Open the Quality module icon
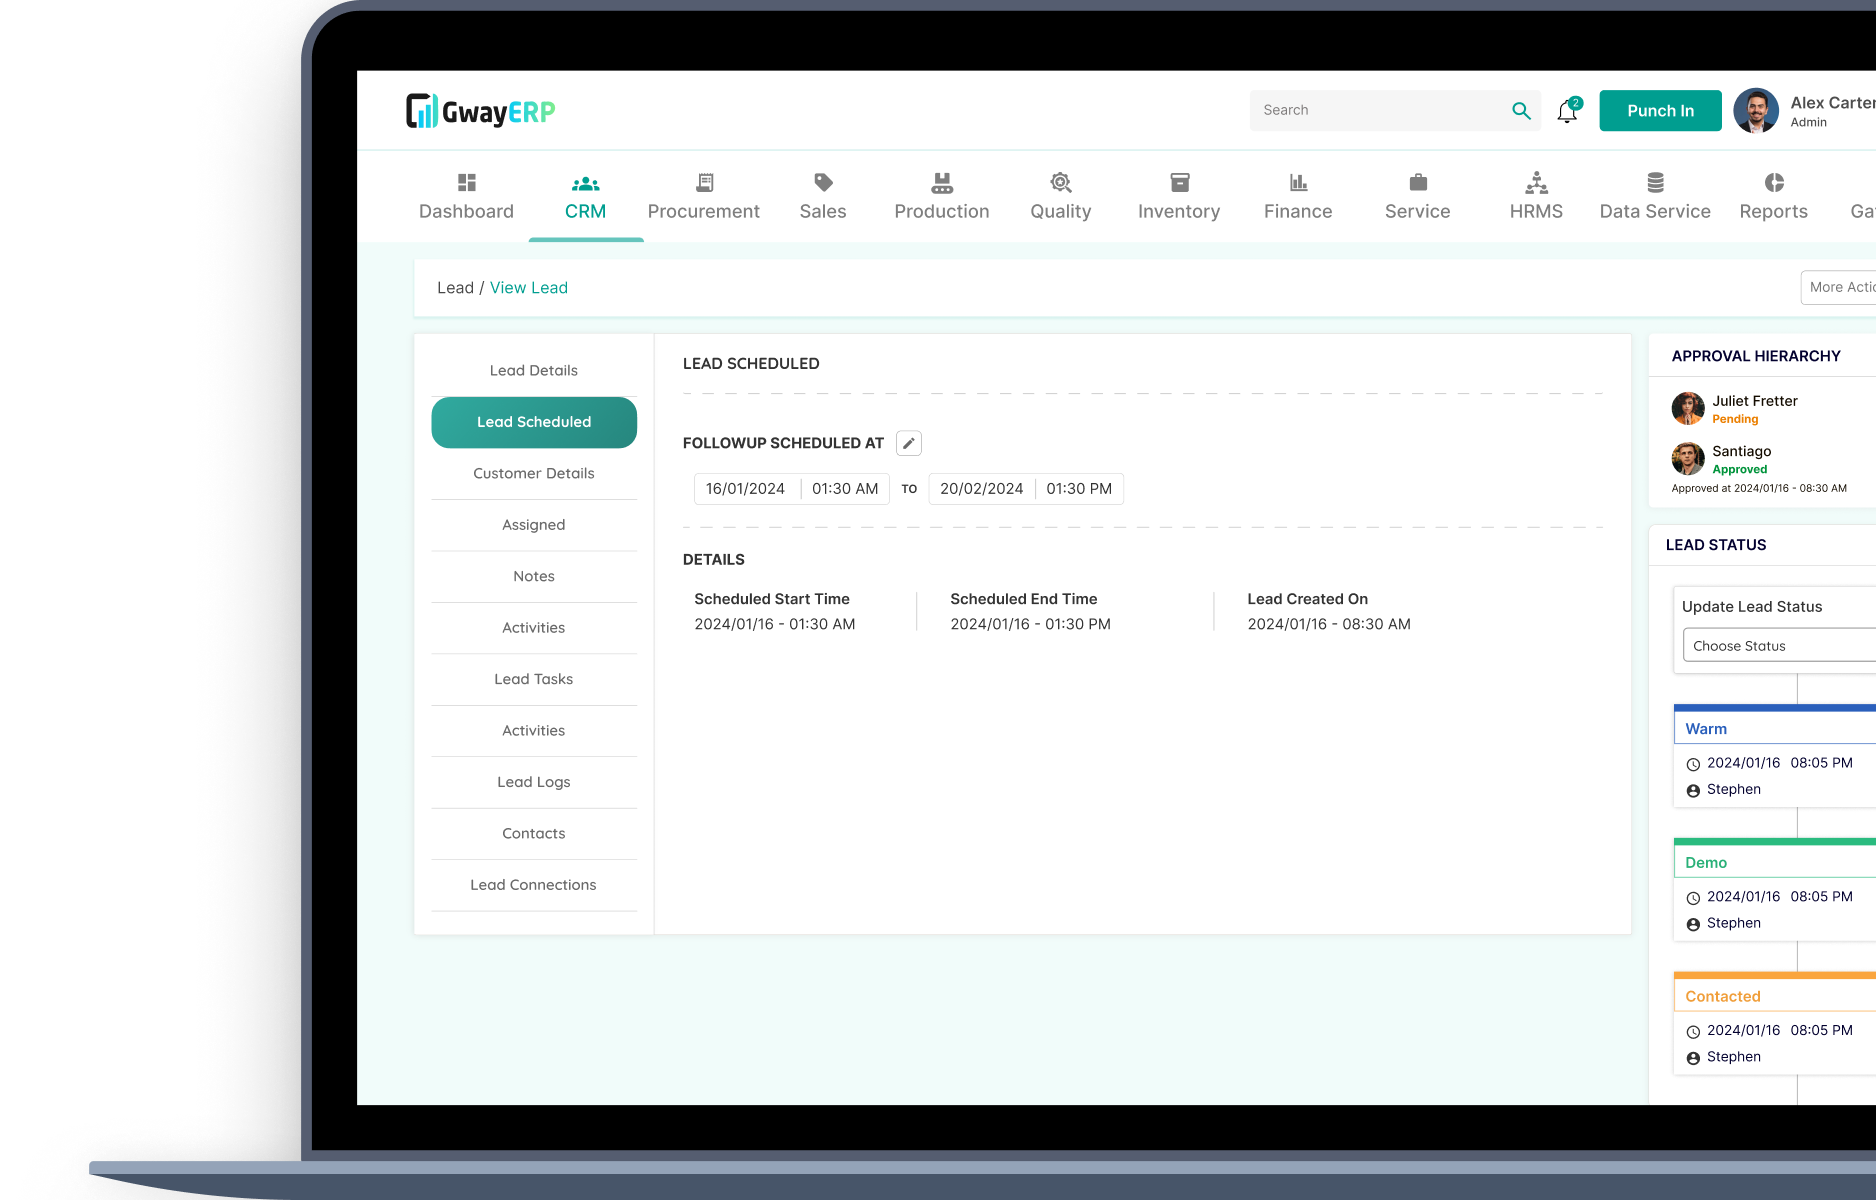The height and width of the screenshot is (1200, 1876). [x=1060, y=183]
